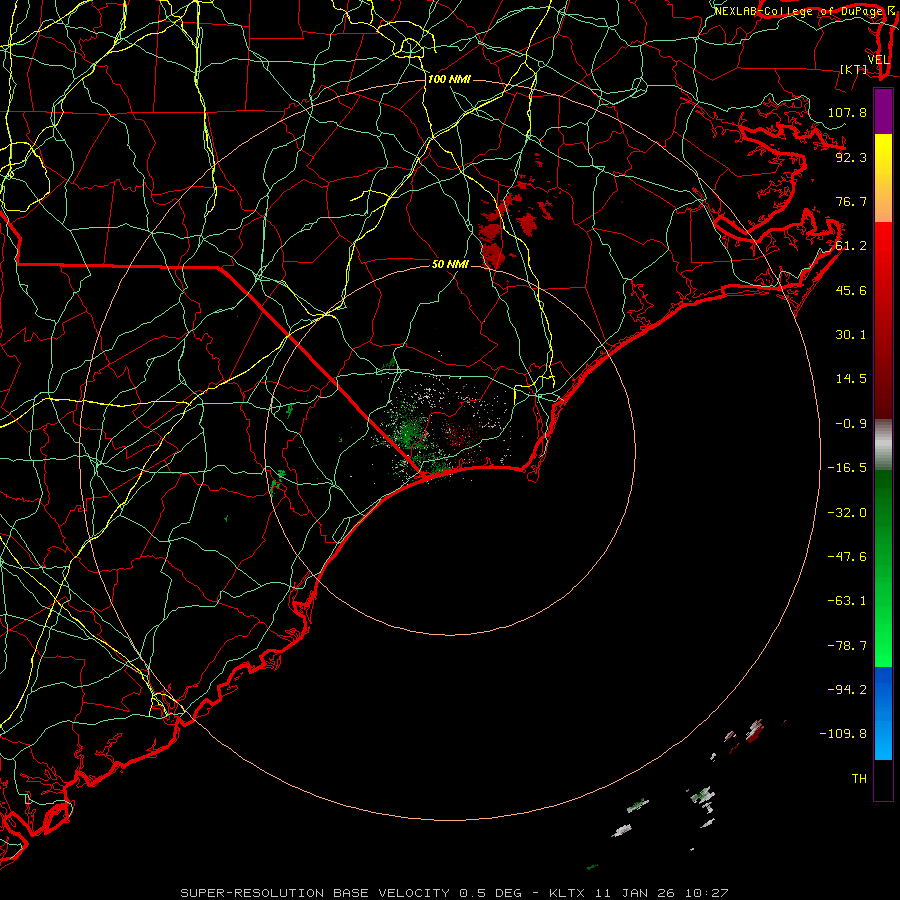This screenshot has height=900, width=900.
Task: Click the 14.5 legend value
Action: pyautogui.click(x=851, y=379)
